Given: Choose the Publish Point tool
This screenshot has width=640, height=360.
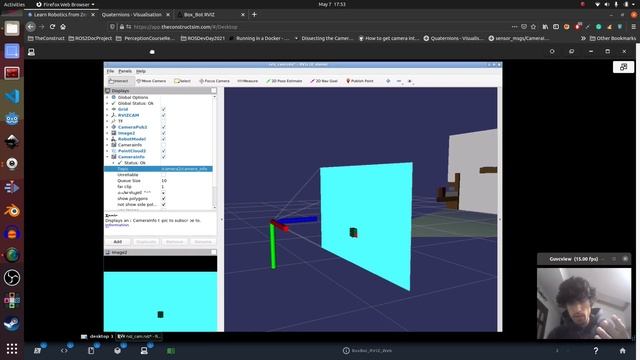Looking at the screenshot, I should tap(360, 81).
